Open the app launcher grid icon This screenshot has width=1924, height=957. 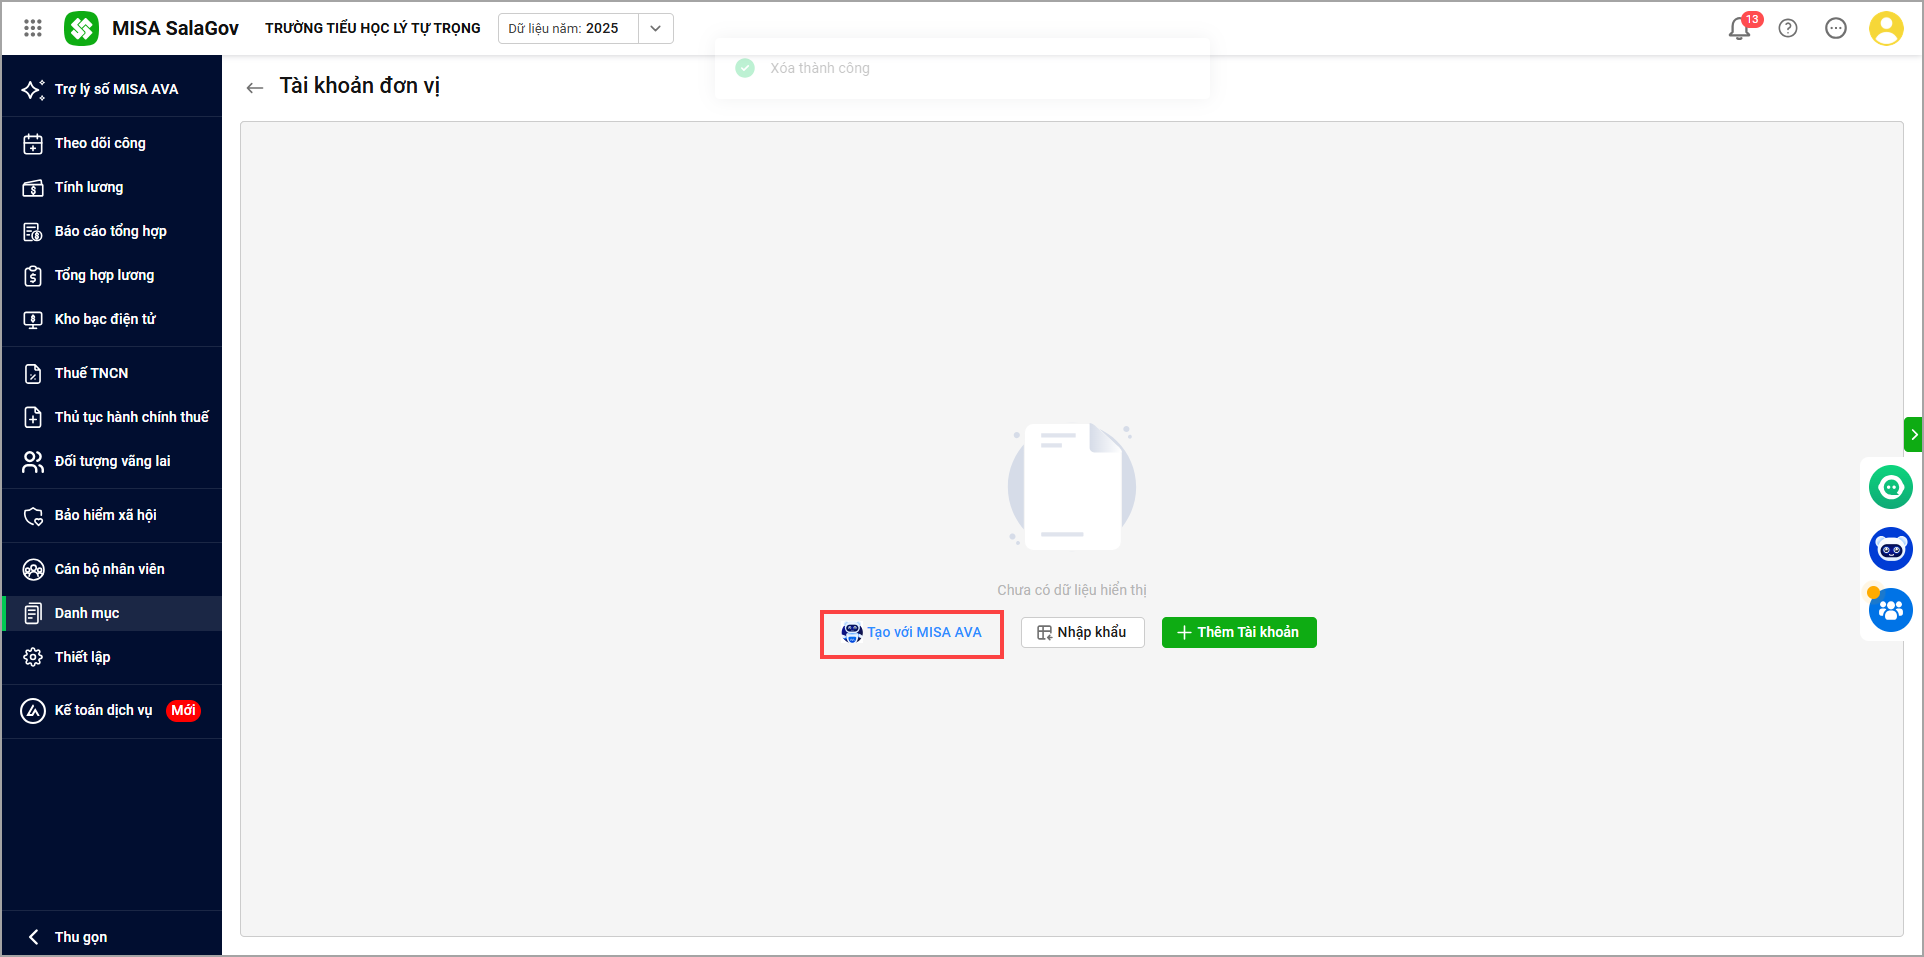(33, 28)
